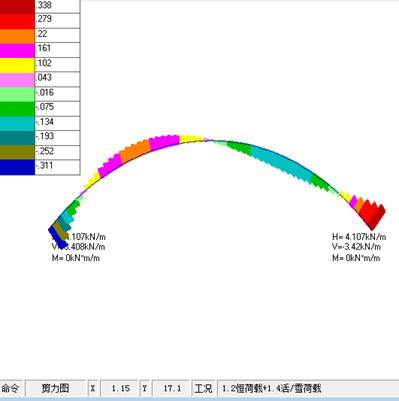The height and width of the screenshot is (401, 399).
Task: Click the 工况 label in status bar
Action: point(203,388)
